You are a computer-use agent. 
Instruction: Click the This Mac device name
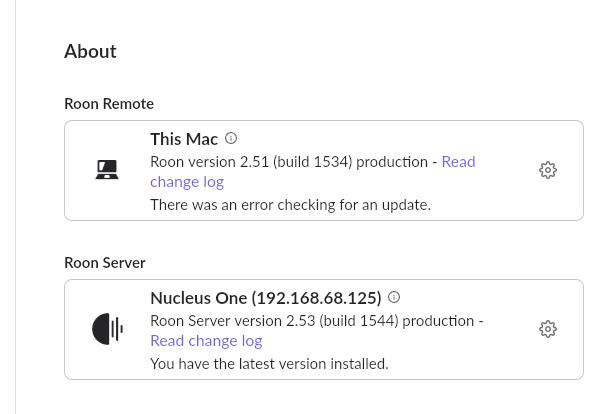pyautogui.click(x=184, y=139)
